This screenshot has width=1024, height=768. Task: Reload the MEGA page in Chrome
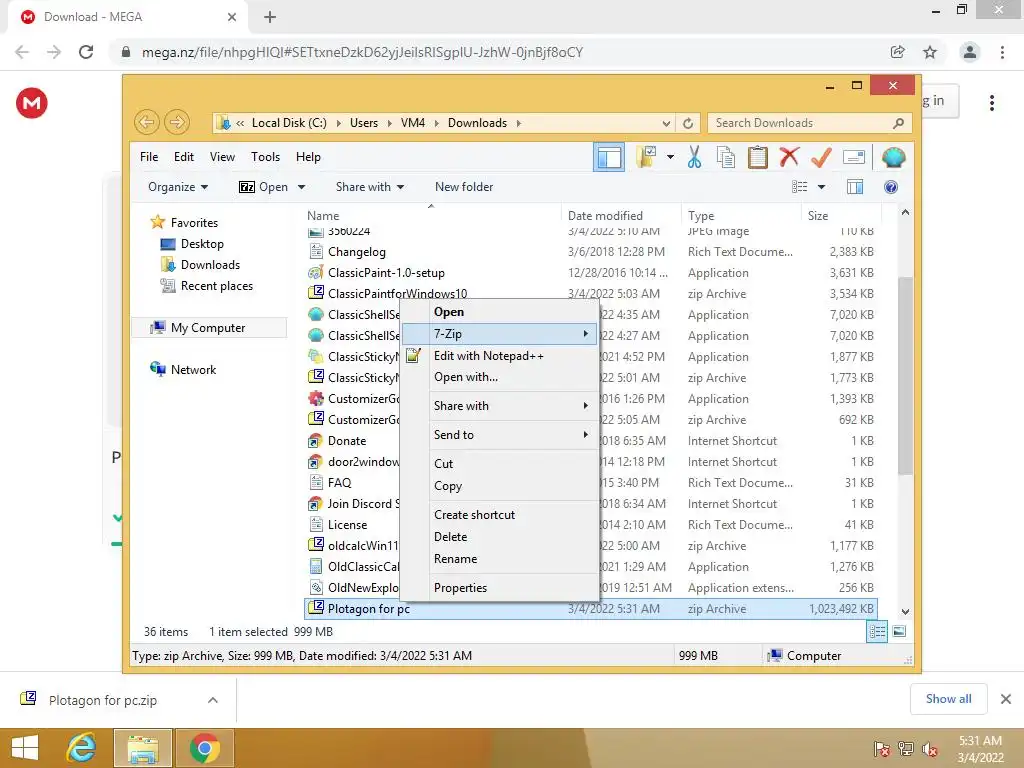(x=86, y=52)
